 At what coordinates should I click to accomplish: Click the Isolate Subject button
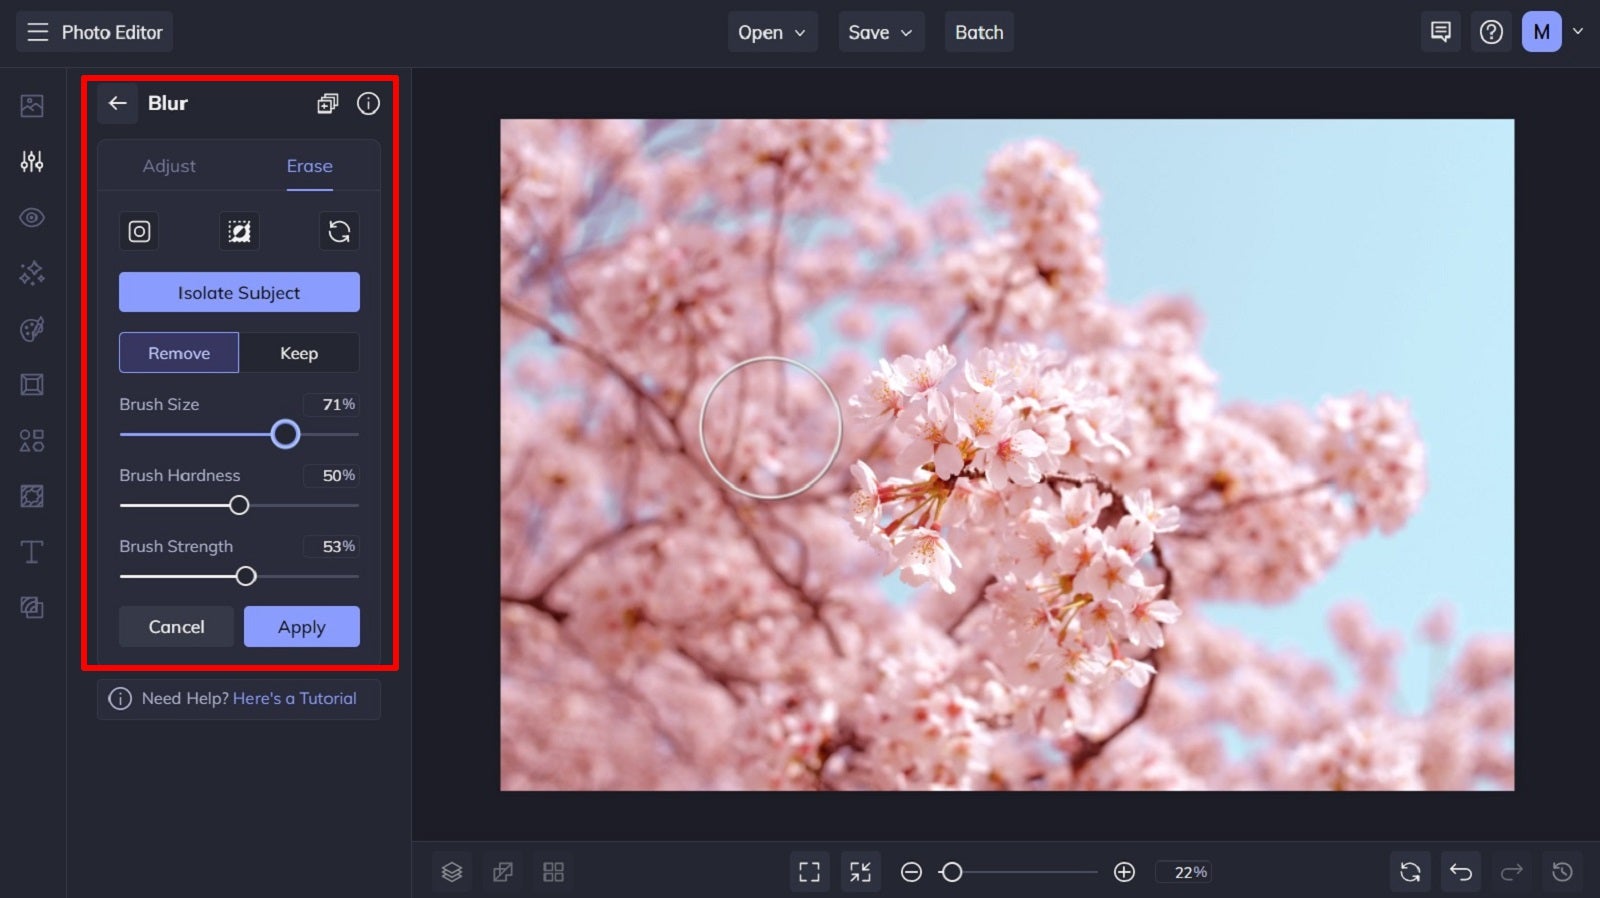coord(239,292)
